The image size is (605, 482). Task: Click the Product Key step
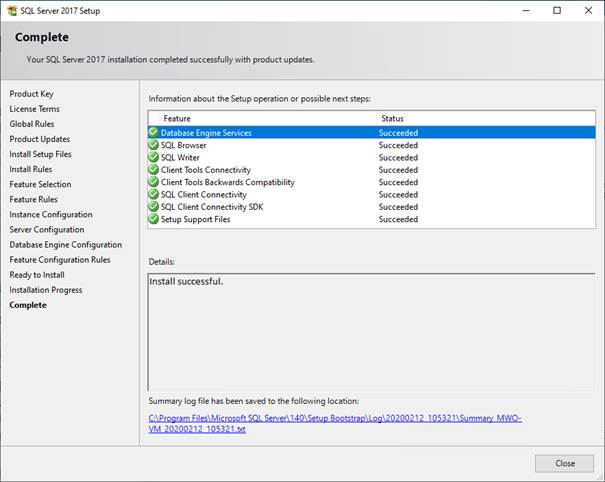(32, 94)
